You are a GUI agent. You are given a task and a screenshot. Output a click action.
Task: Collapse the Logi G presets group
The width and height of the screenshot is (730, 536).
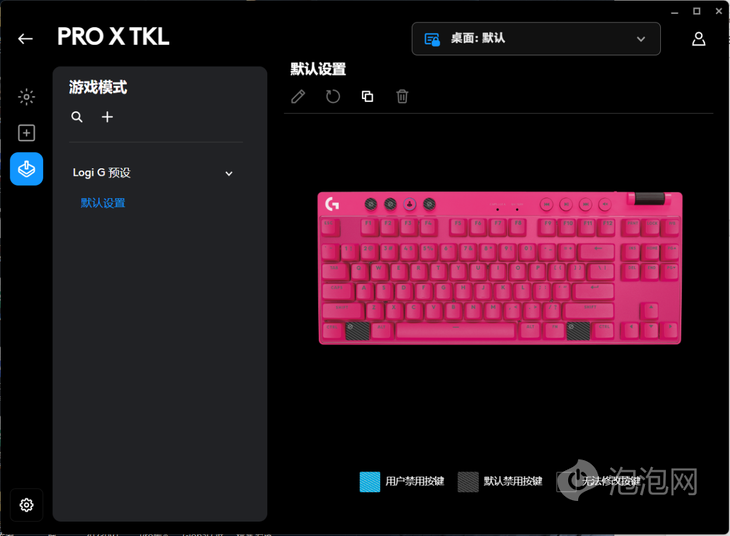[x=229, y=173]
